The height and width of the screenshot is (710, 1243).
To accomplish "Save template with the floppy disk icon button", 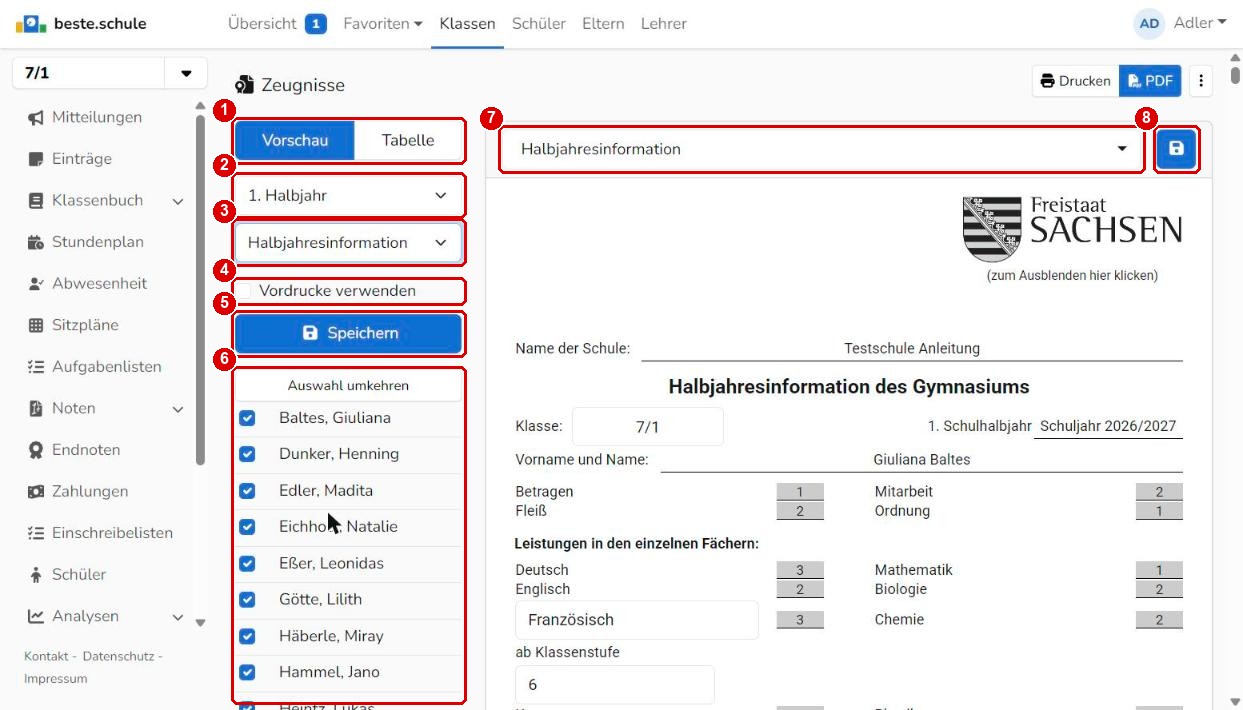I will [x=1176, y=149].
